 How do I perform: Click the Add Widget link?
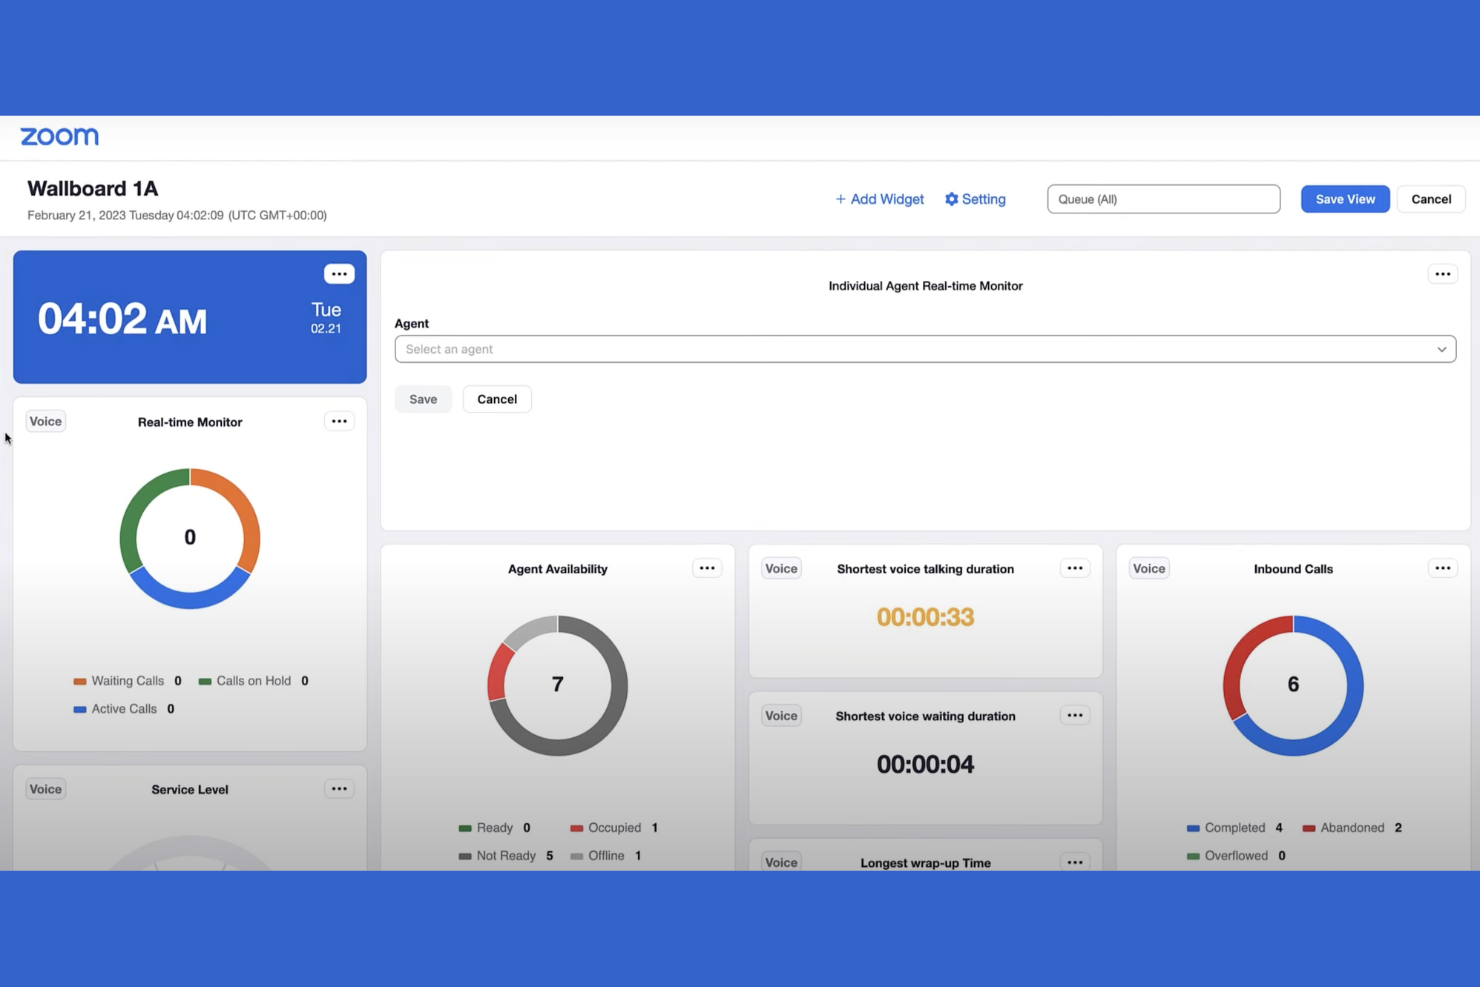879,199
